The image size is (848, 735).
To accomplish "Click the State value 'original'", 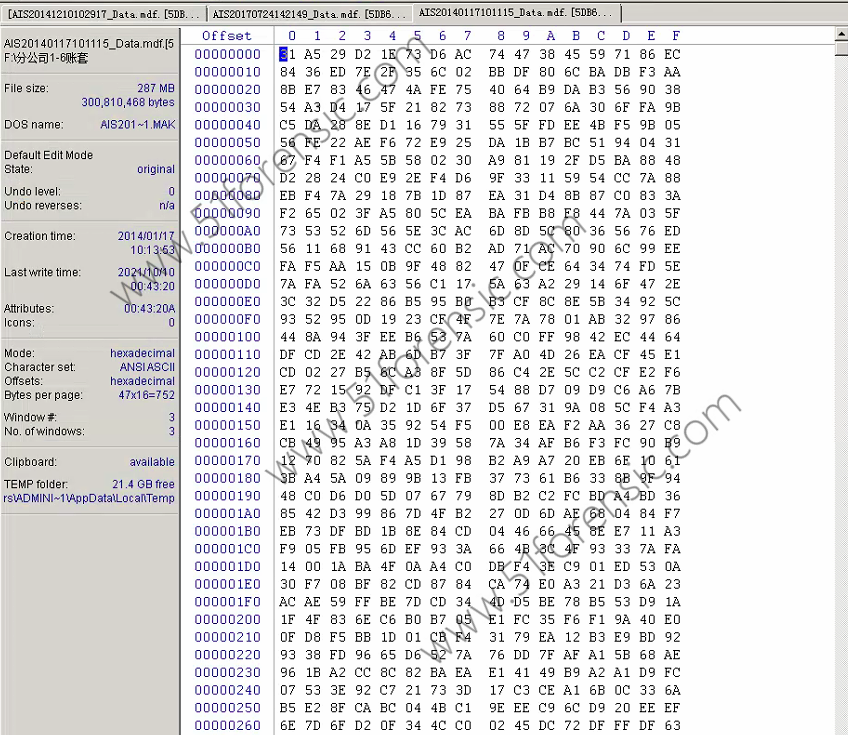I will pos(155,169).
